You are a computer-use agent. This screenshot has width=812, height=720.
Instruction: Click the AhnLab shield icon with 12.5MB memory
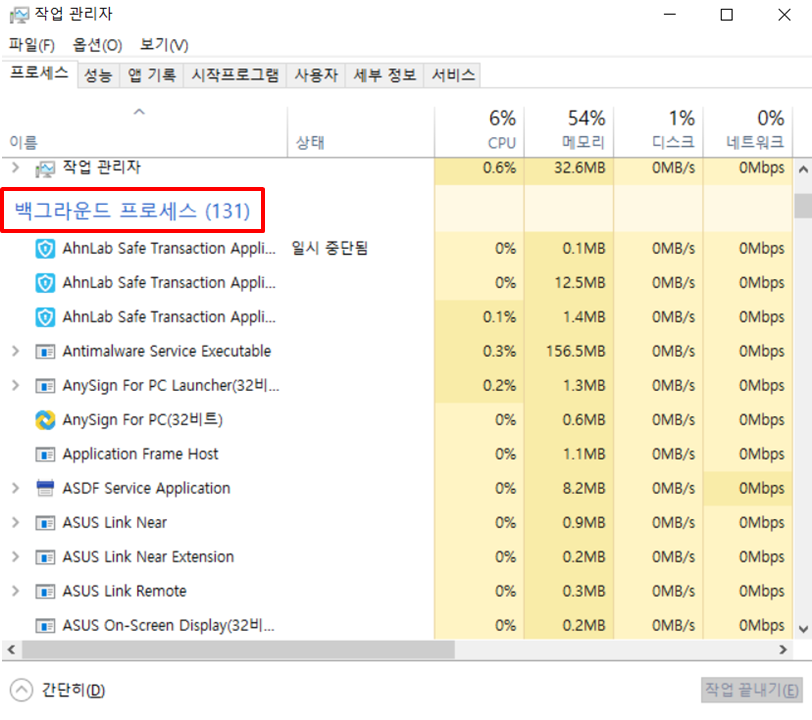click(45, 283)
